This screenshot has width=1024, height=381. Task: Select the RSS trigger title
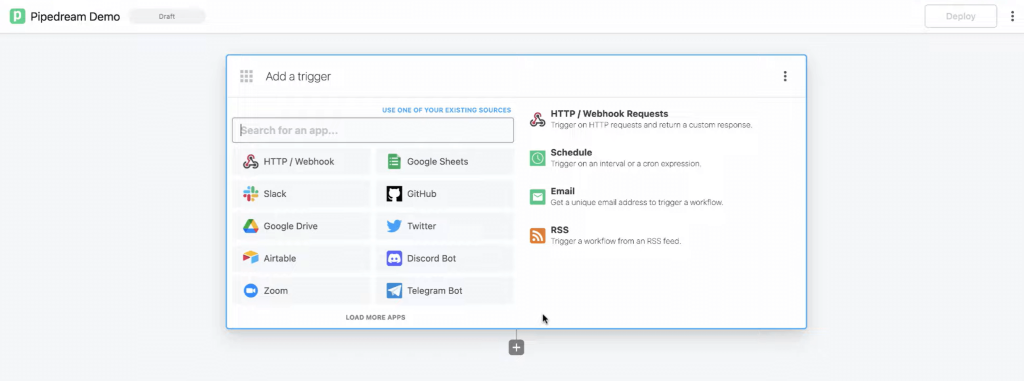pyautogui.click(x=560, y=230)
